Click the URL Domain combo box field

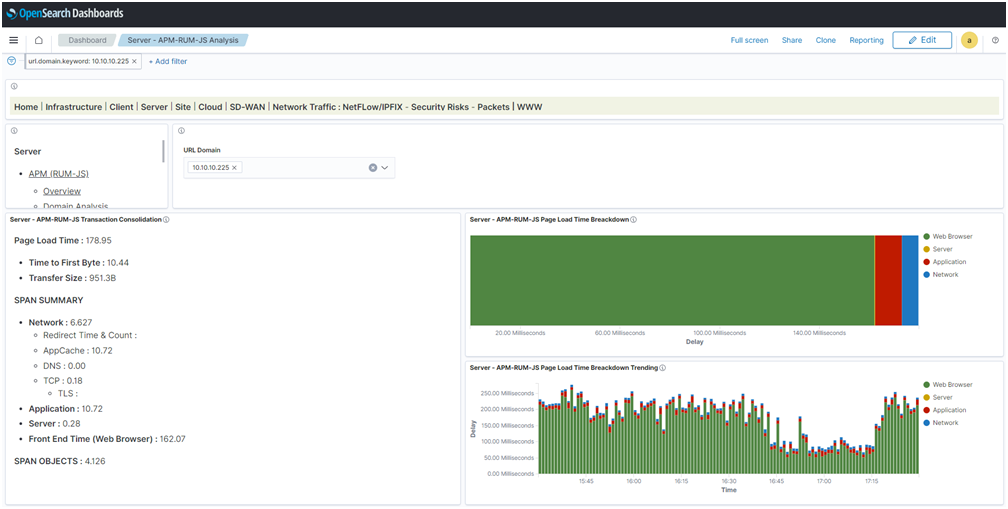(289, 168)
